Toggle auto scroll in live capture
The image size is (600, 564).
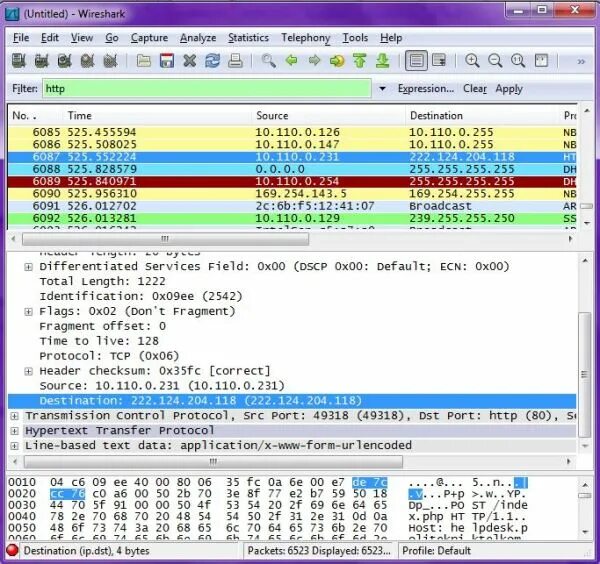point(439,61)
